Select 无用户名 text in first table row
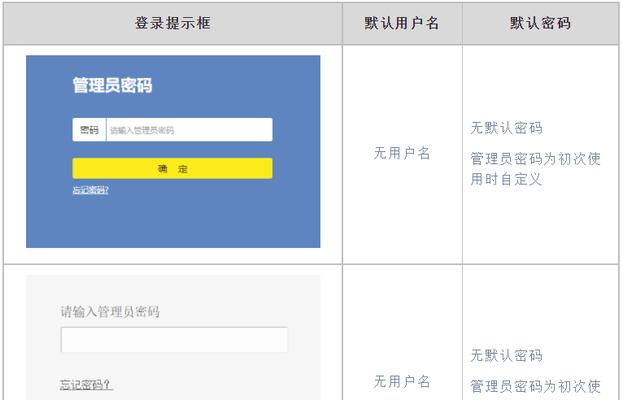 coord(402,153)
